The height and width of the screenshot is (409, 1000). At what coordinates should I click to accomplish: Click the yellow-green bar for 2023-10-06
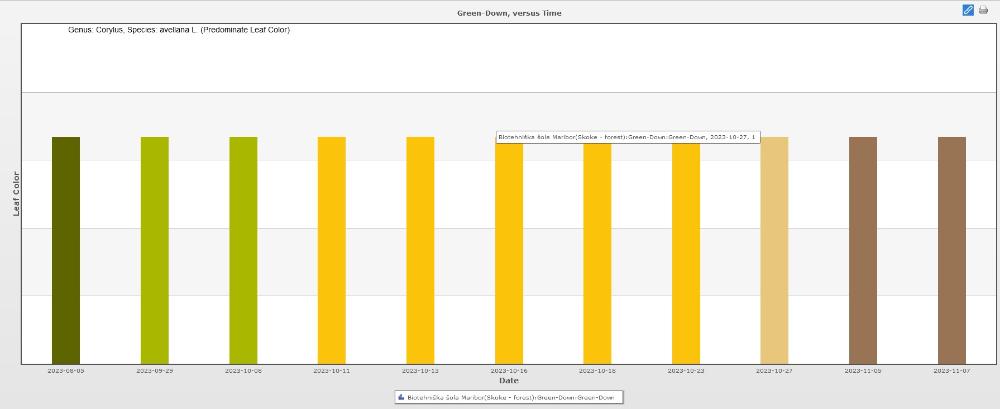(243, 250)
